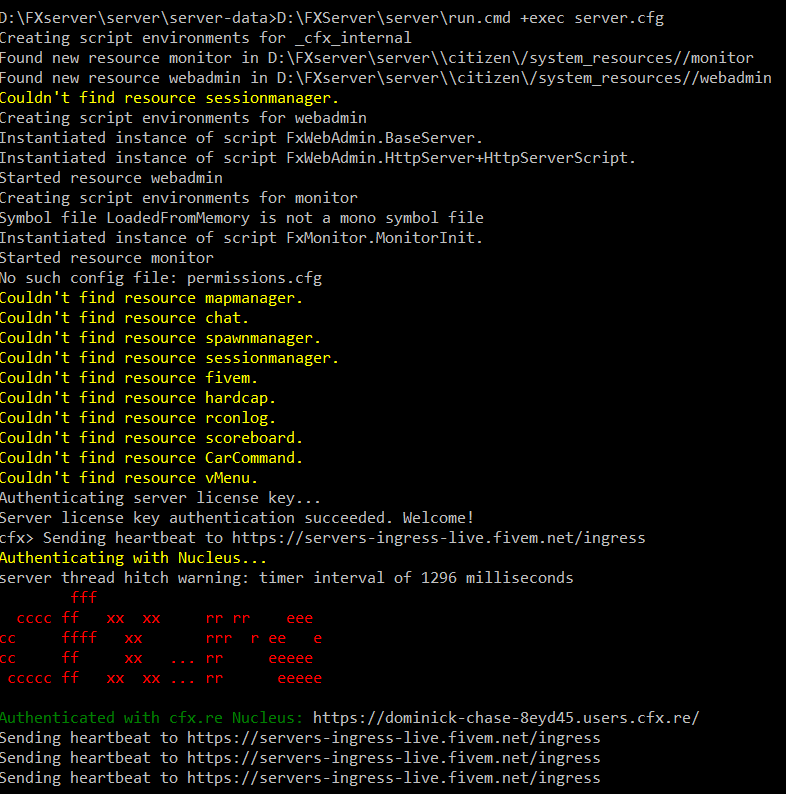
Task: Select the FxWebAdmin.BaseServer instantiated line
Action: (241, 138)
